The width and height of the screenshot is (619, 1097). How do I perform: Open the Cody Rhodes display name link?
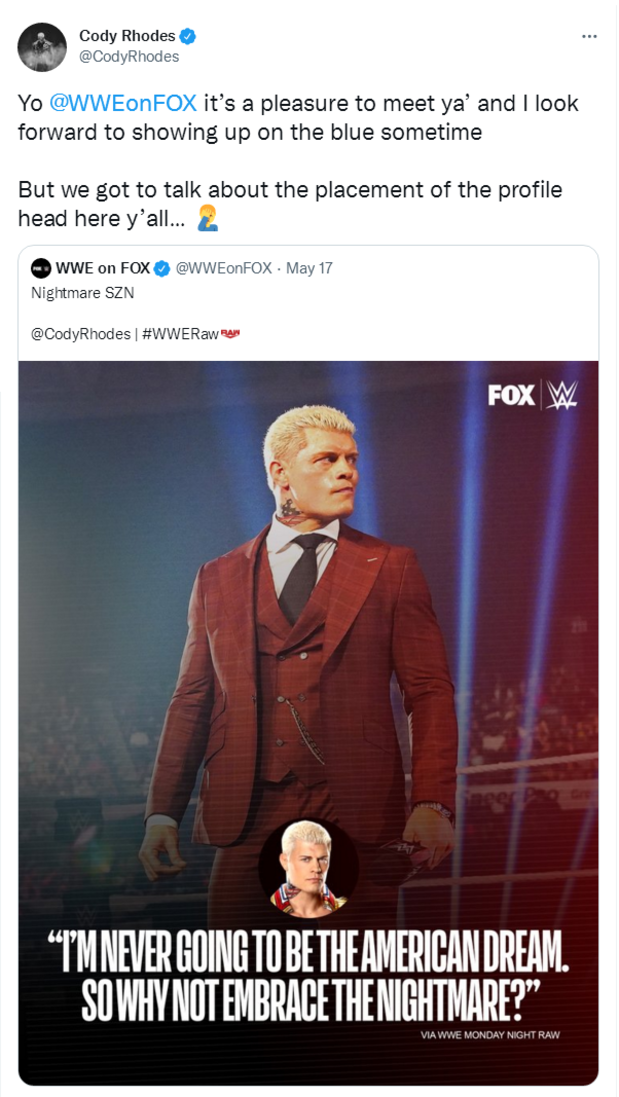tap(127, 36)
